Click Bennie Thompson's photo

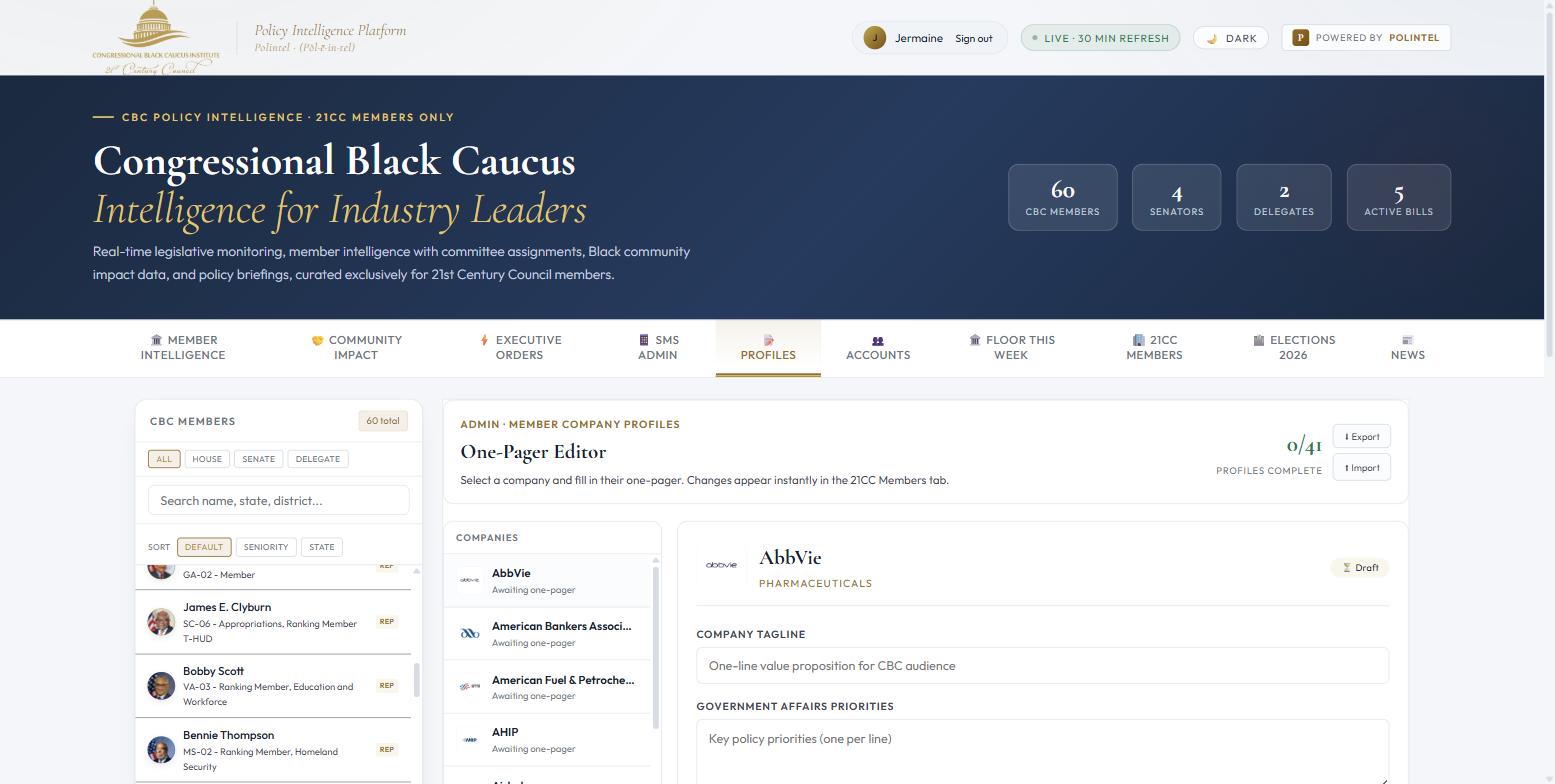coord(161,750)
